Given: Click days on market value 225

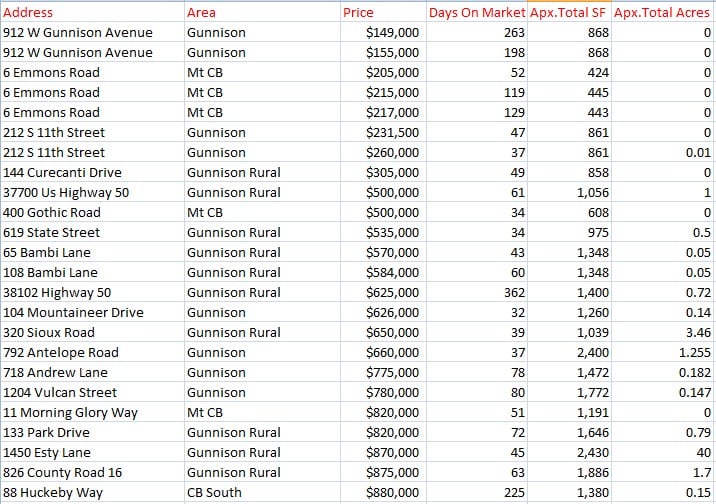Looking at the screenshot, I should pos(477,493).
